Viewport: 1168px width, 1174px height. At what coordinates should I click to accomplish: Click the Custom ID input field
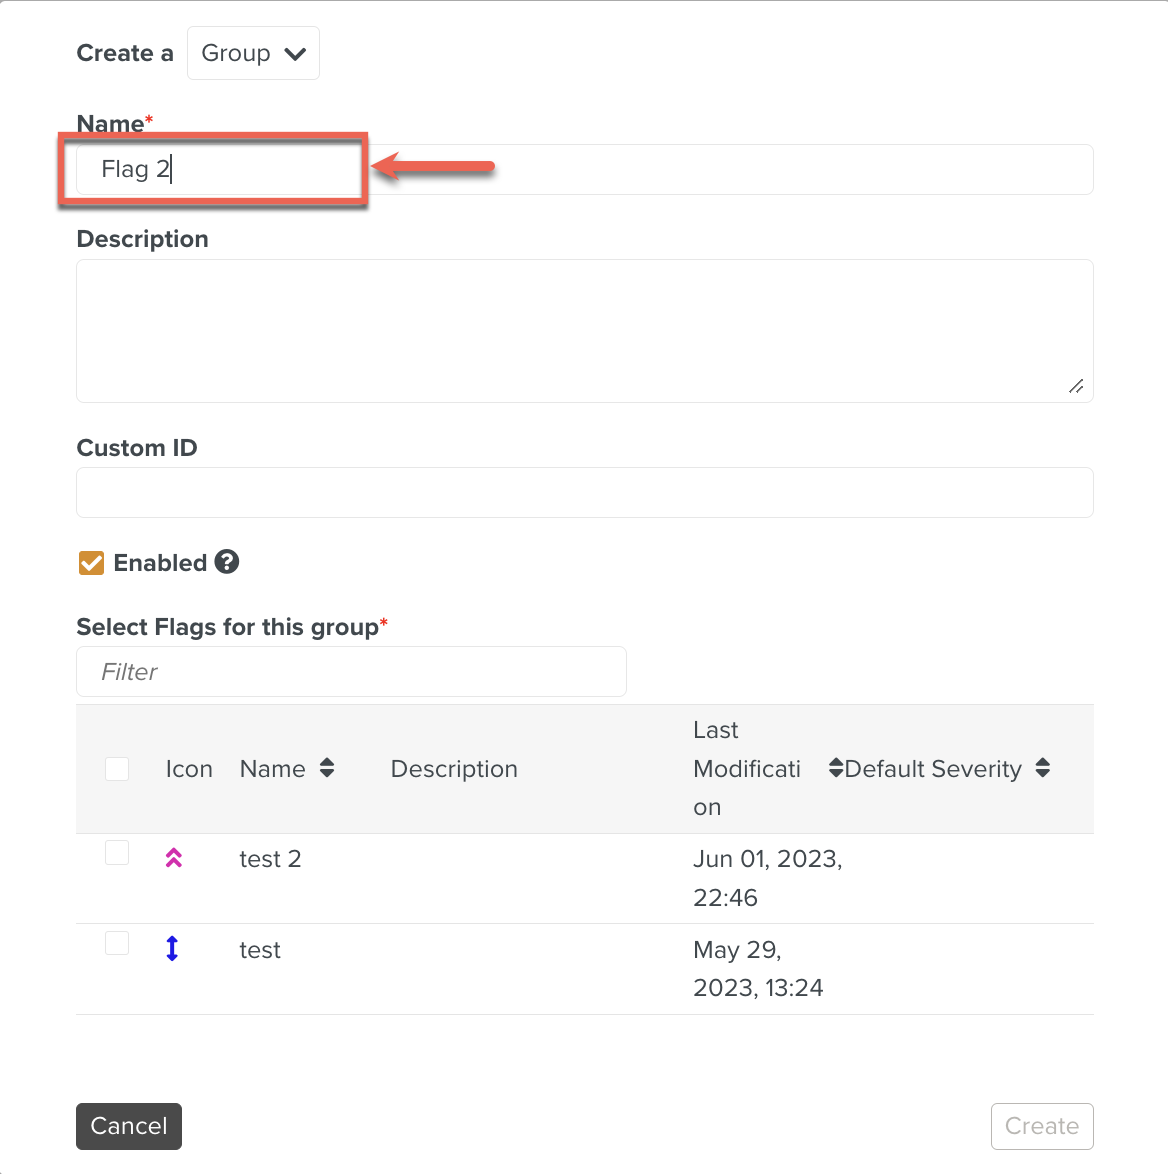(584, 492)
